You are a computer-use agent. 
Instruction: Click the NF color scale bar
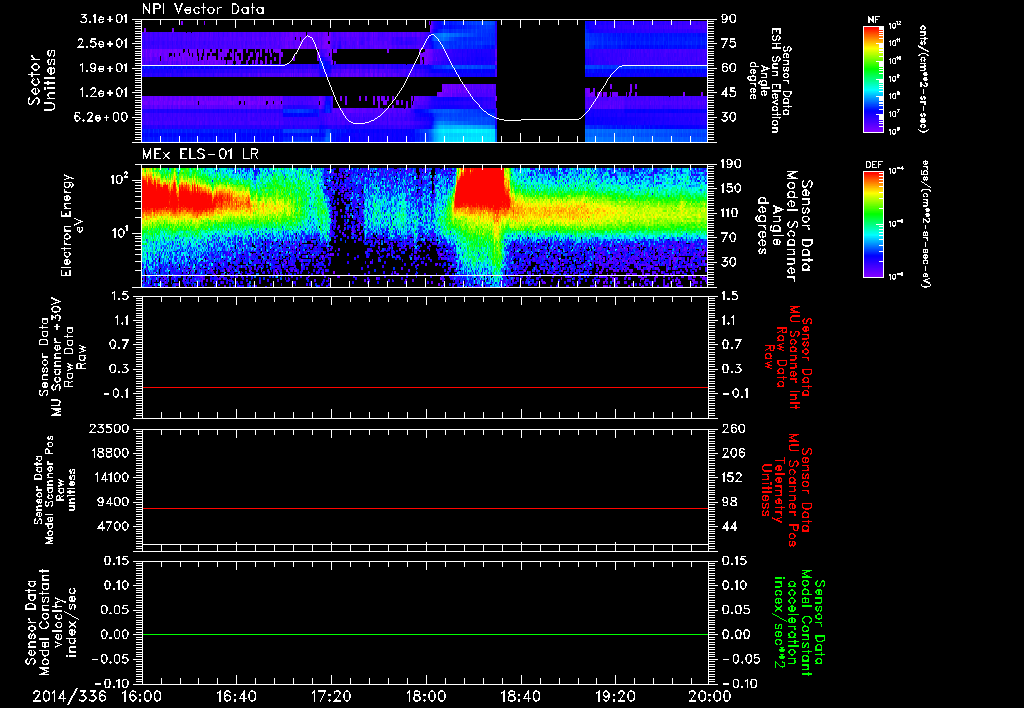[x=874, y=78]
